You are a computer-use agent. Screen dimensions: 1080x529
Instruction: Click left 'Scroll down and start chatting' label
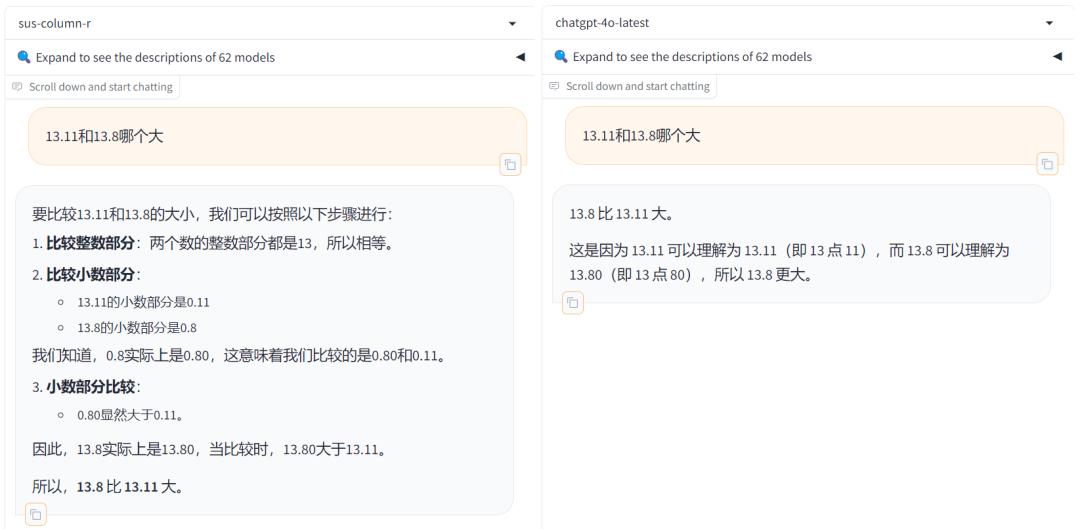100,87
